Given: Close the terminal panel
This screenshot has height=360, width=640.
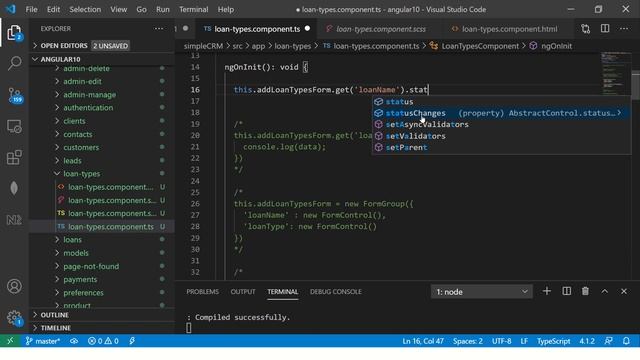Looking at the screenshot, I should (624, 291).
